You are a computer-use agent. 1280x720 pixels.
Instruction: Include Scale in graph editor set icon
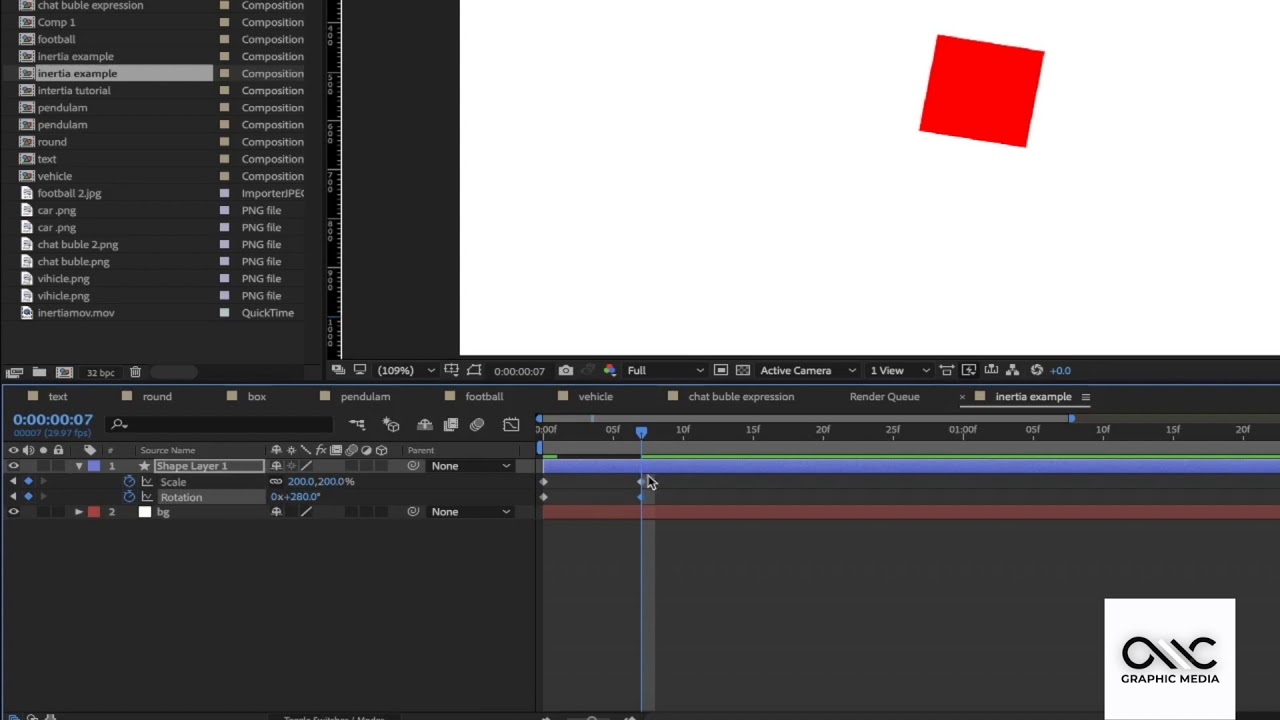(x=147, y=482)
